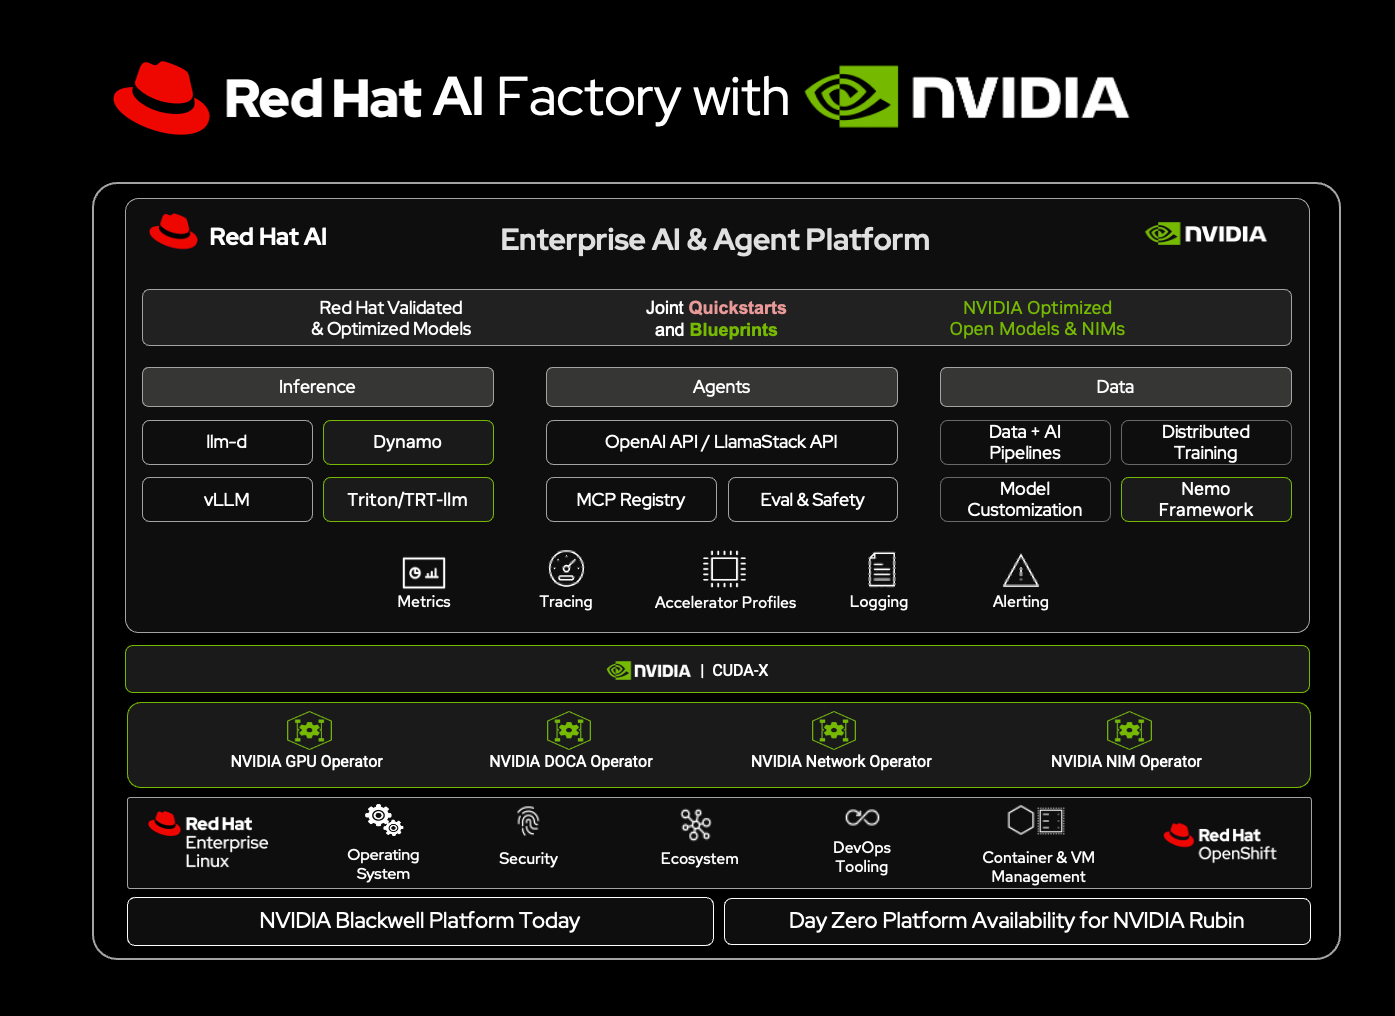Click the OpenAI API / LlamaStack API button
Viewport: 1395px width, 1016px height.
721,442
